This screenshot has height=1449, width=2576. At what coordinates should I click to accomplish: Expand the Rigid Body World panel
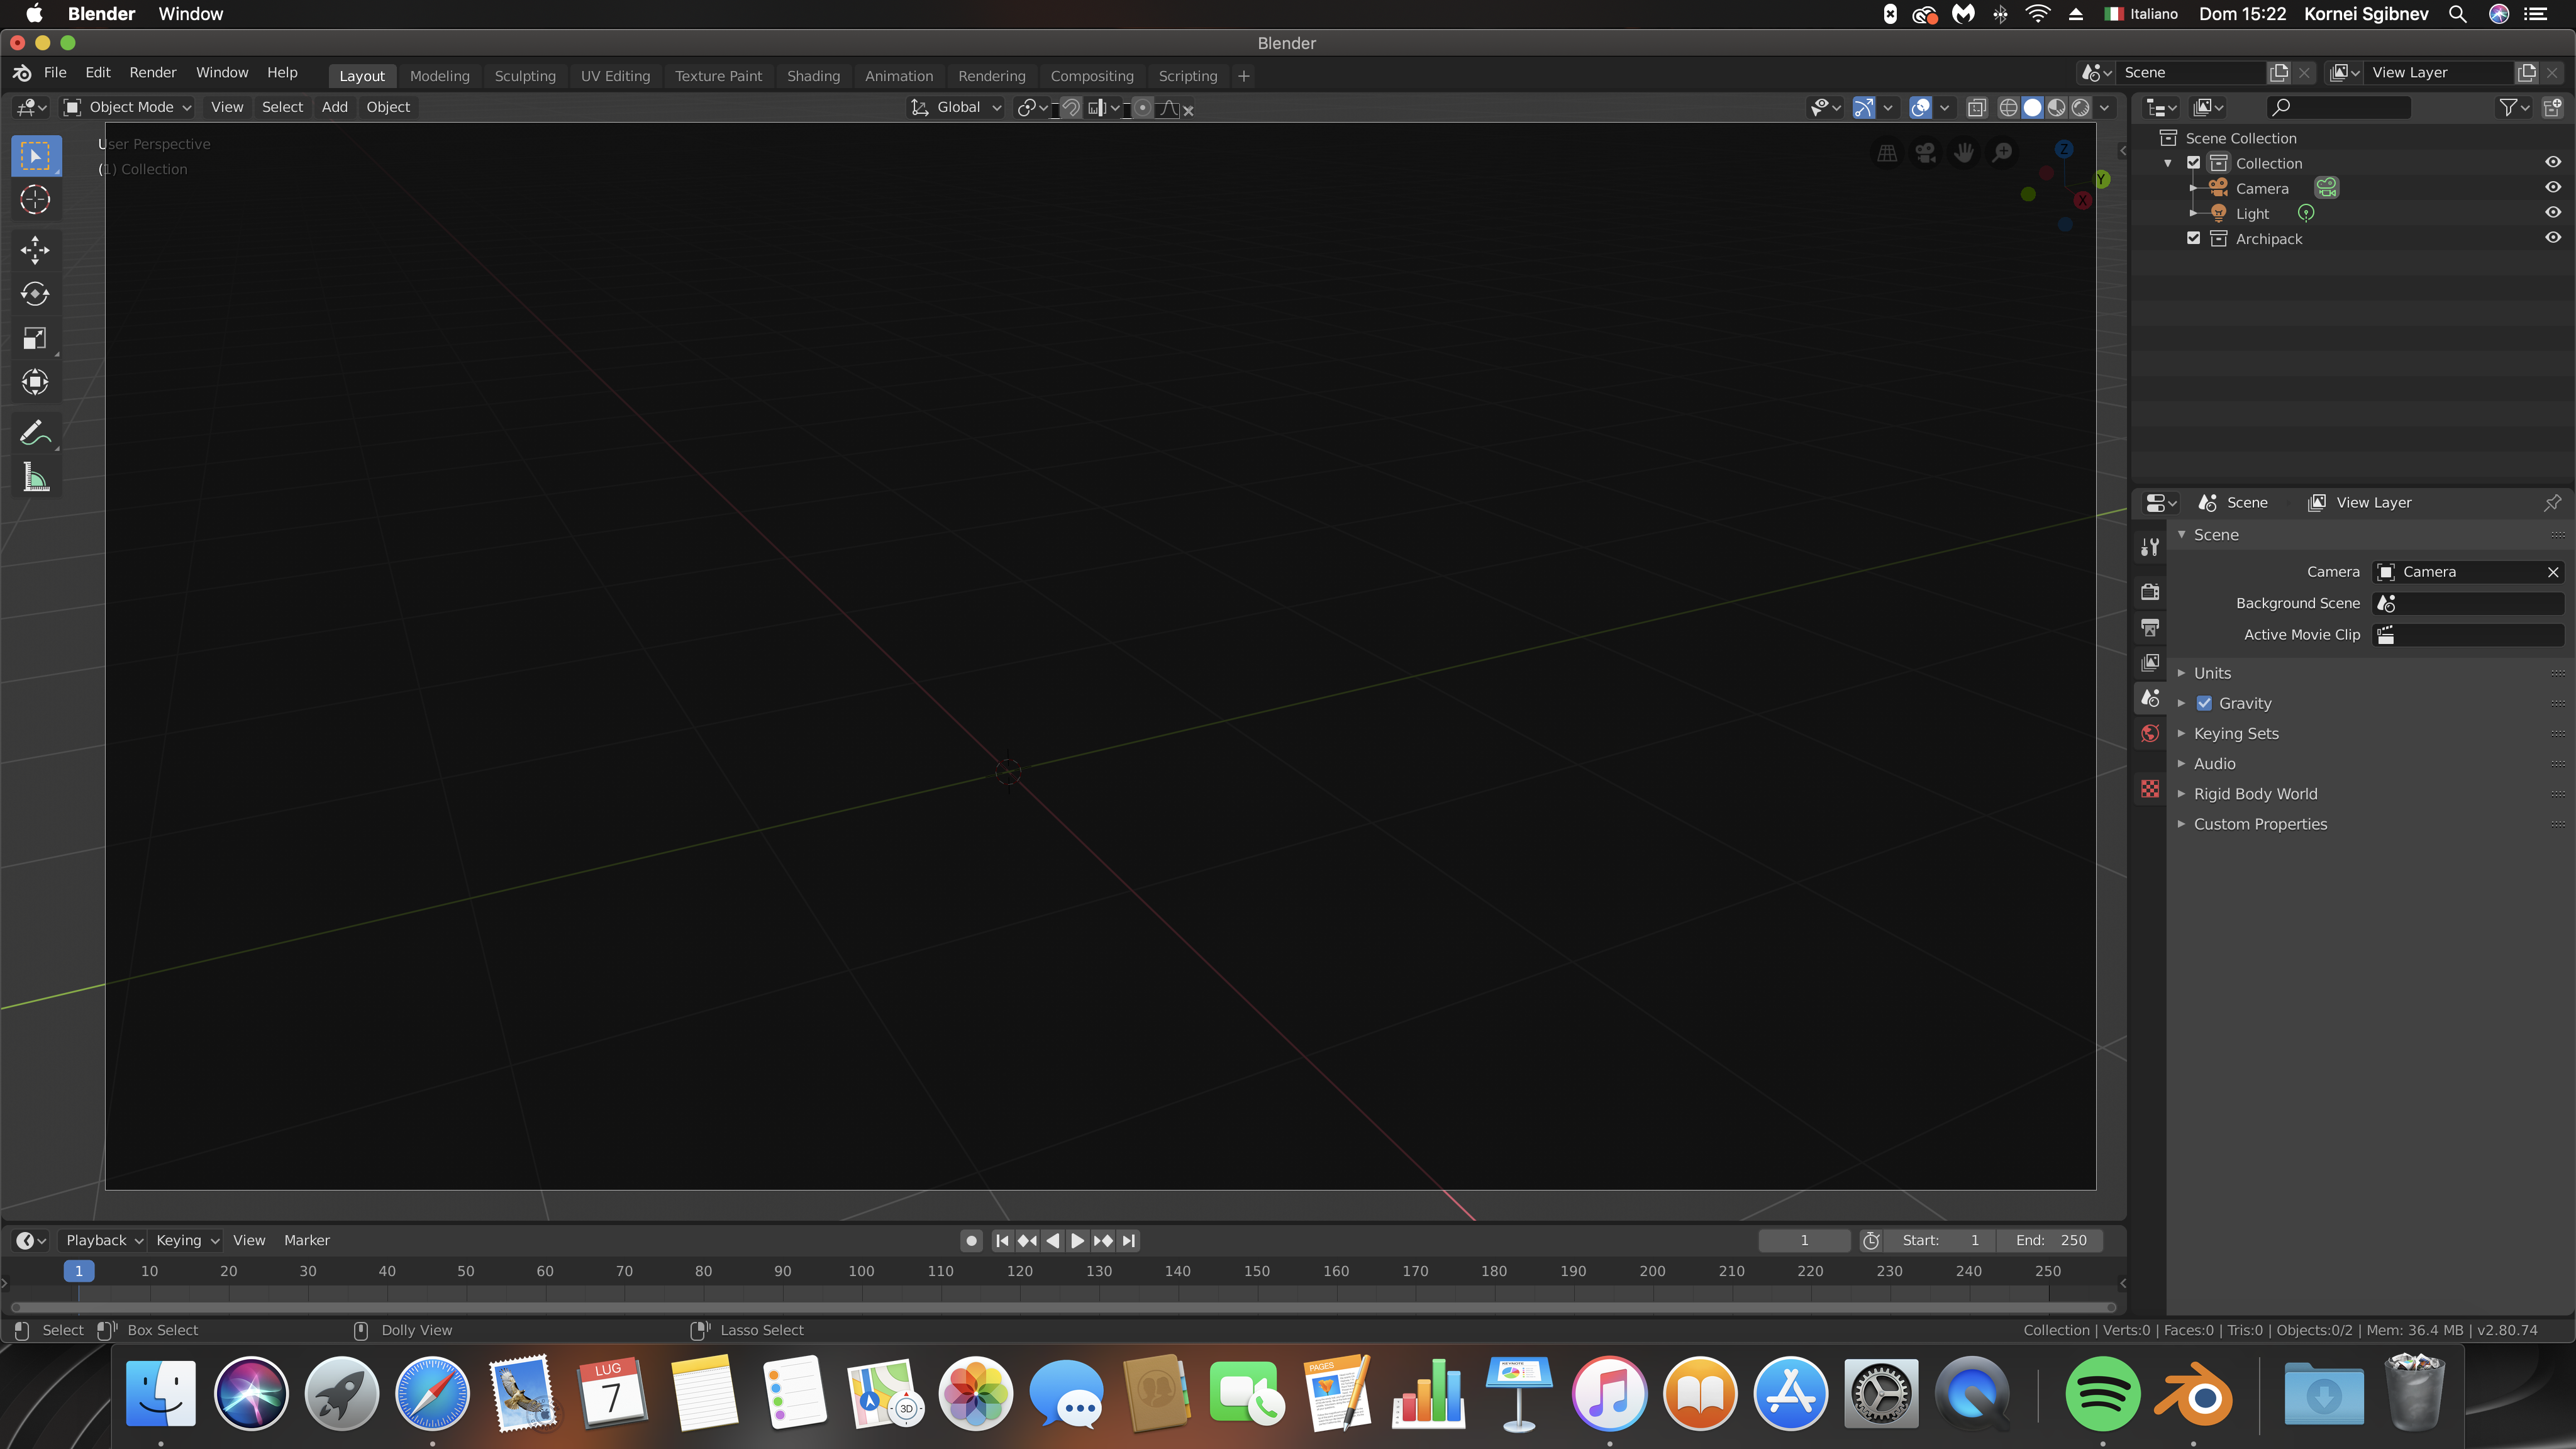tap(2255, 794)
